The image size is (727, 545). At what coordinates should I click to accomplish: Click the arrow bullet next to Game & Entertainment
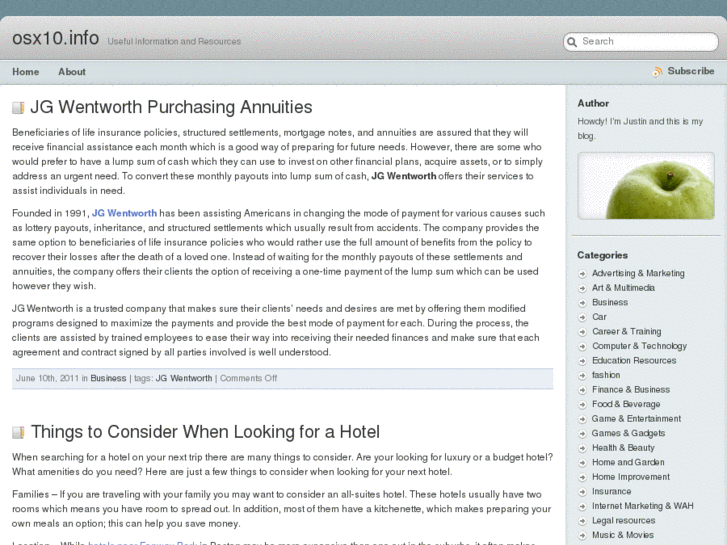[x=582, y=419]
